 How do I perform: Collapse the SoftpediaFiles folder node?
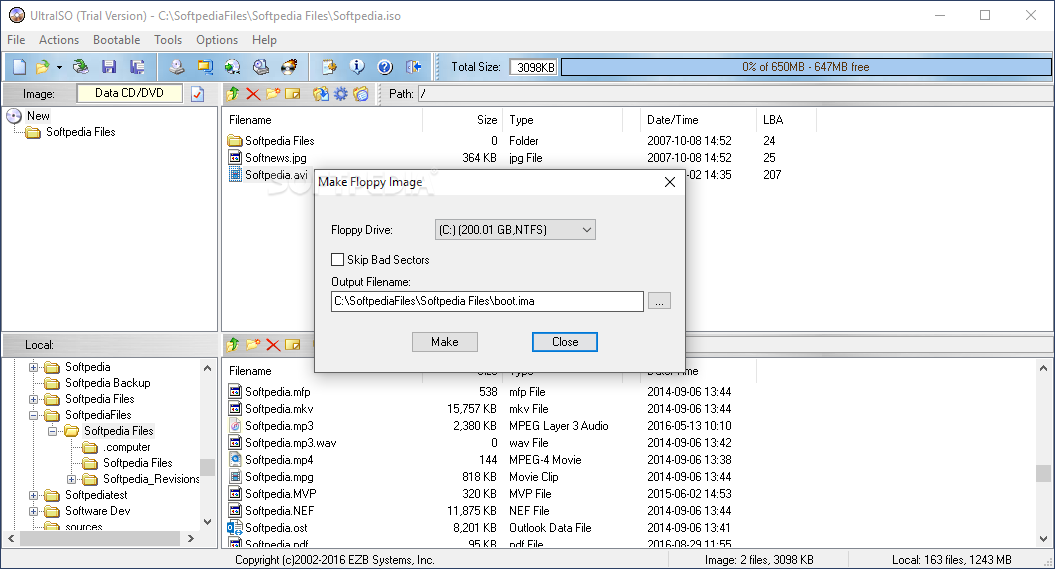[34, 416]
